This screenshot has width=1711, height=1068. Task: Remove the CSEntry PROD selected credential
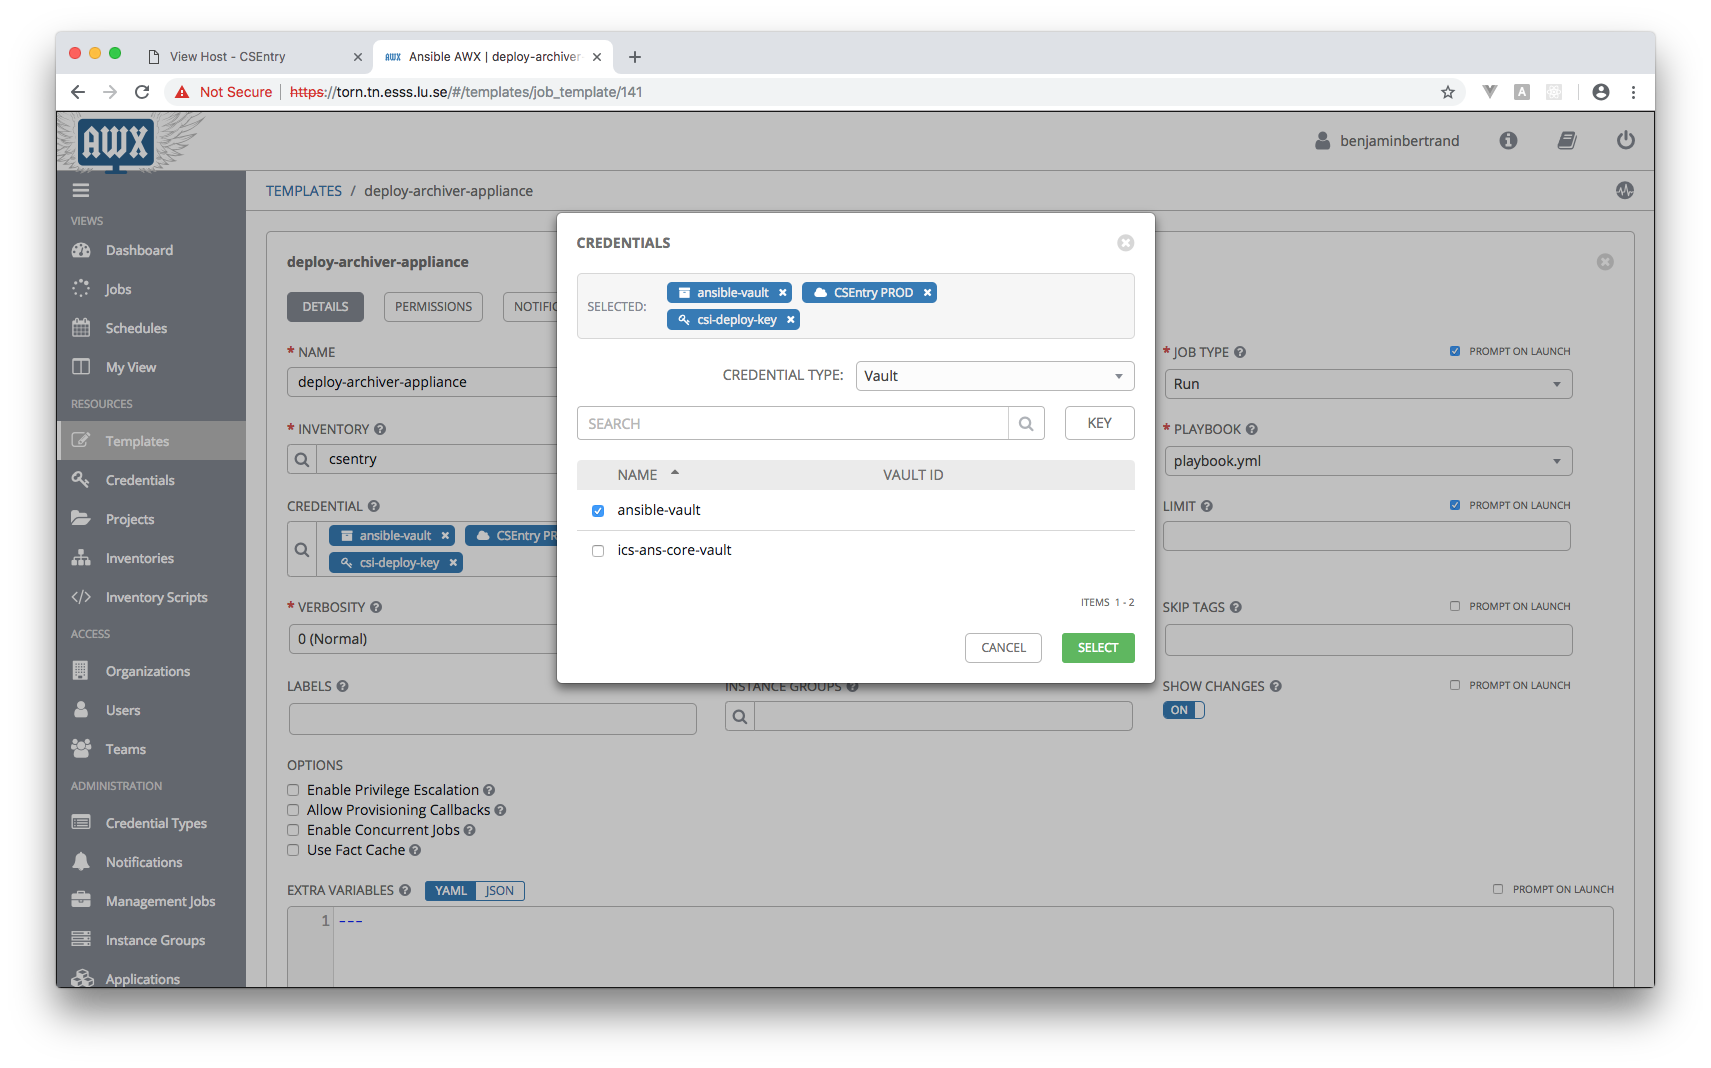click(926, 292)
